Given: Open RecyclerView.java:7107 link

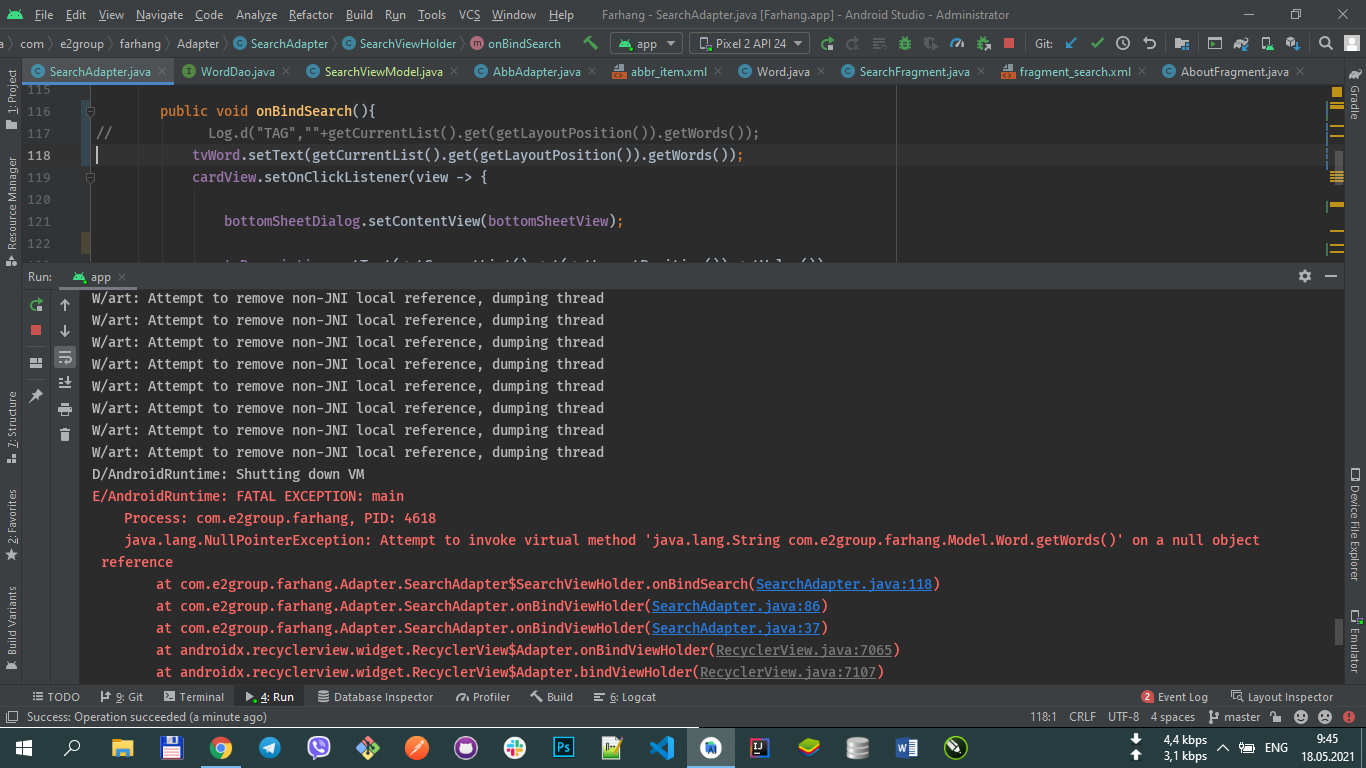Looking at the screenshot, I should [x=788, y=672].
